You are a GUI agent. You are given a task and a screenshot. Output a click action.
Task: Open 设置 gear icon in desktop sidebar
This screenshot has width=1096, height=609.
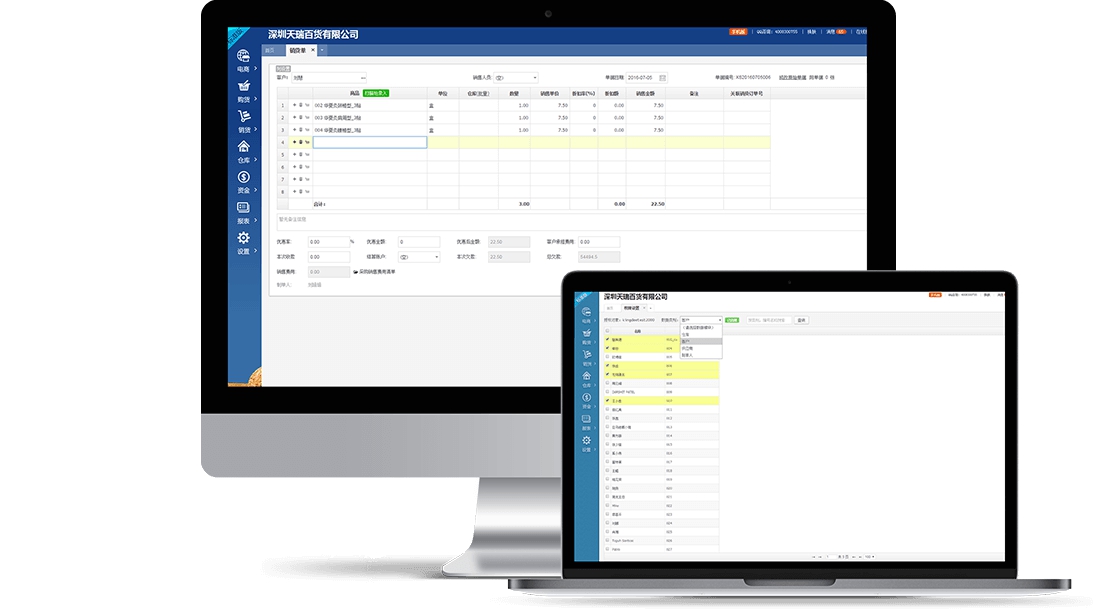[x=243, y=240]
